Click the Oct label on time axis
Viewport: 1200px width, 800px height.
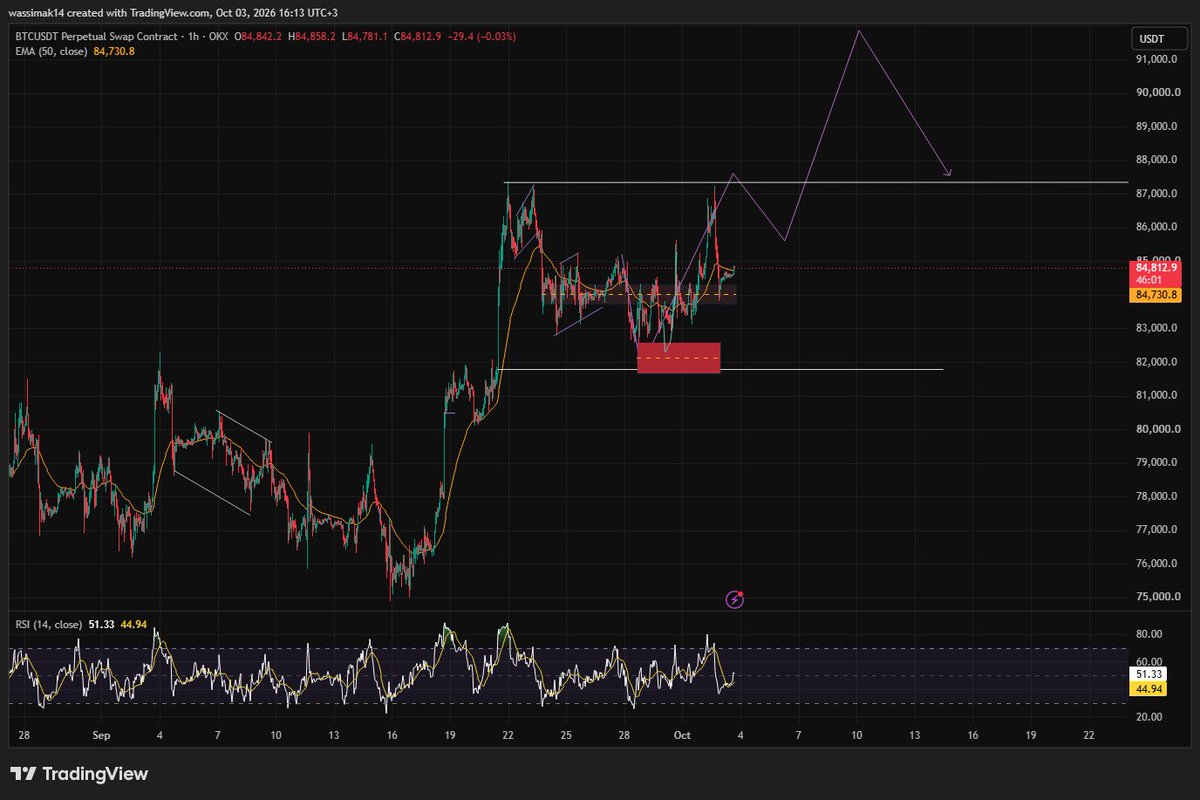tap(682, 735)
